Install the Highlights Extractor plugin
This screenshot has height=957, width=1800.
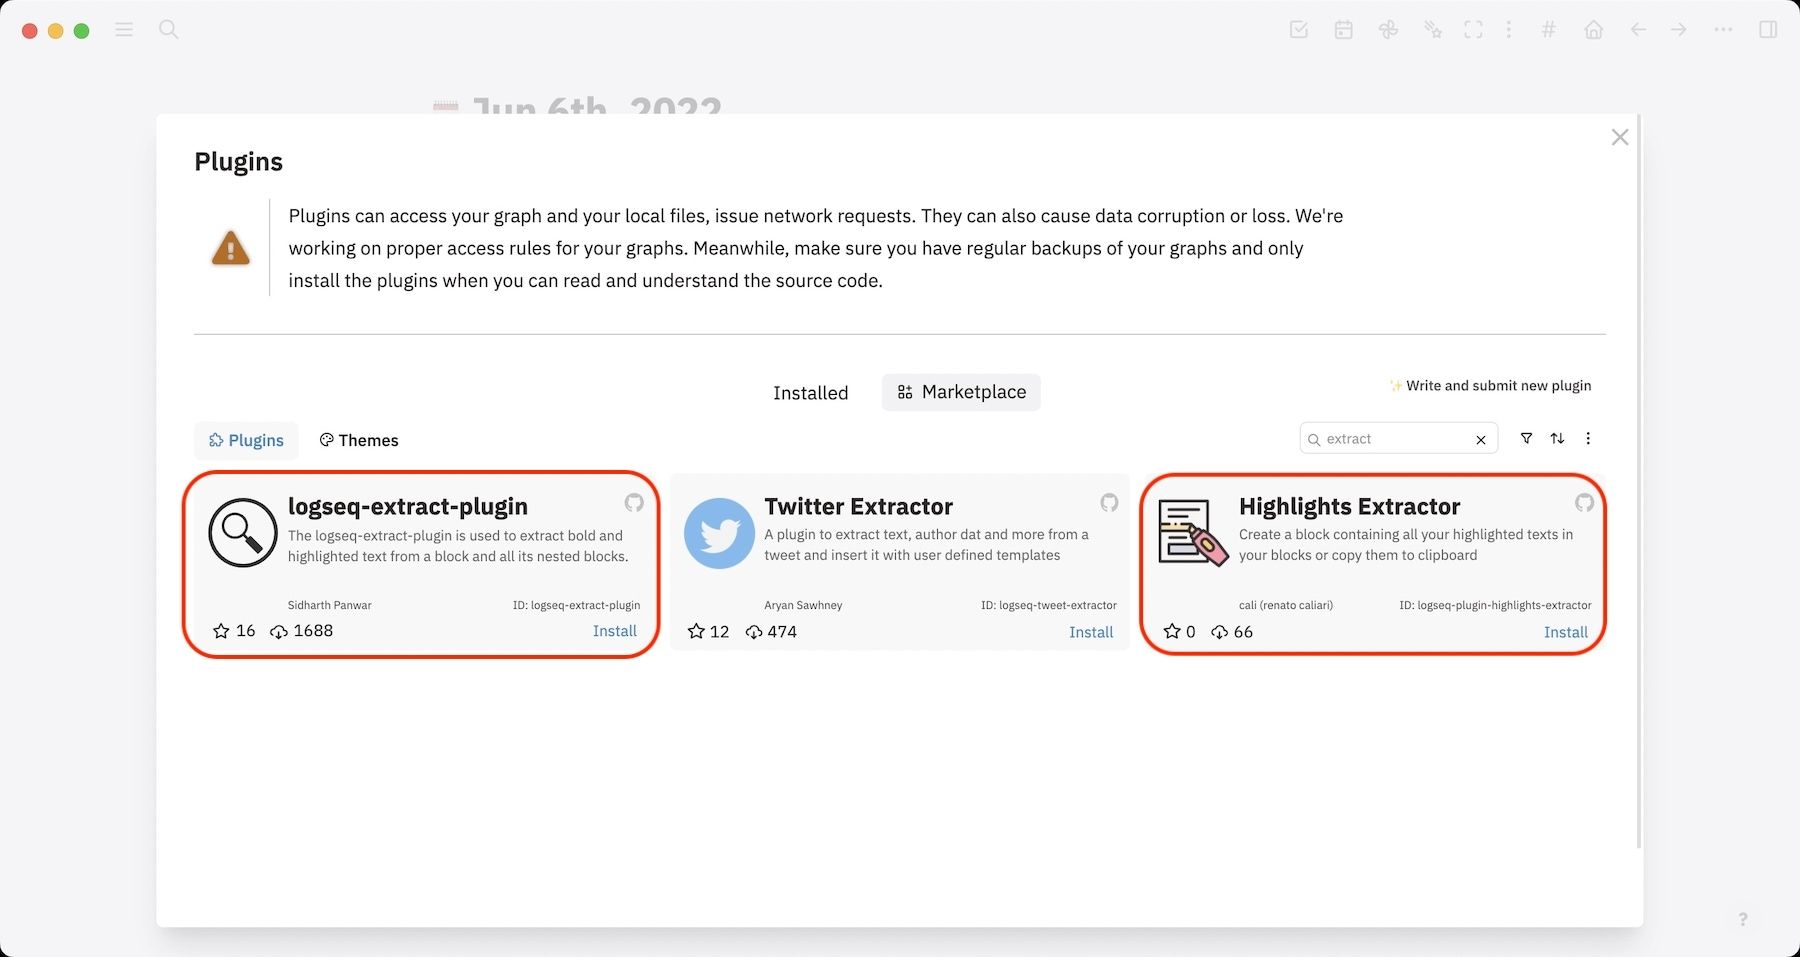click(1565, 632)
